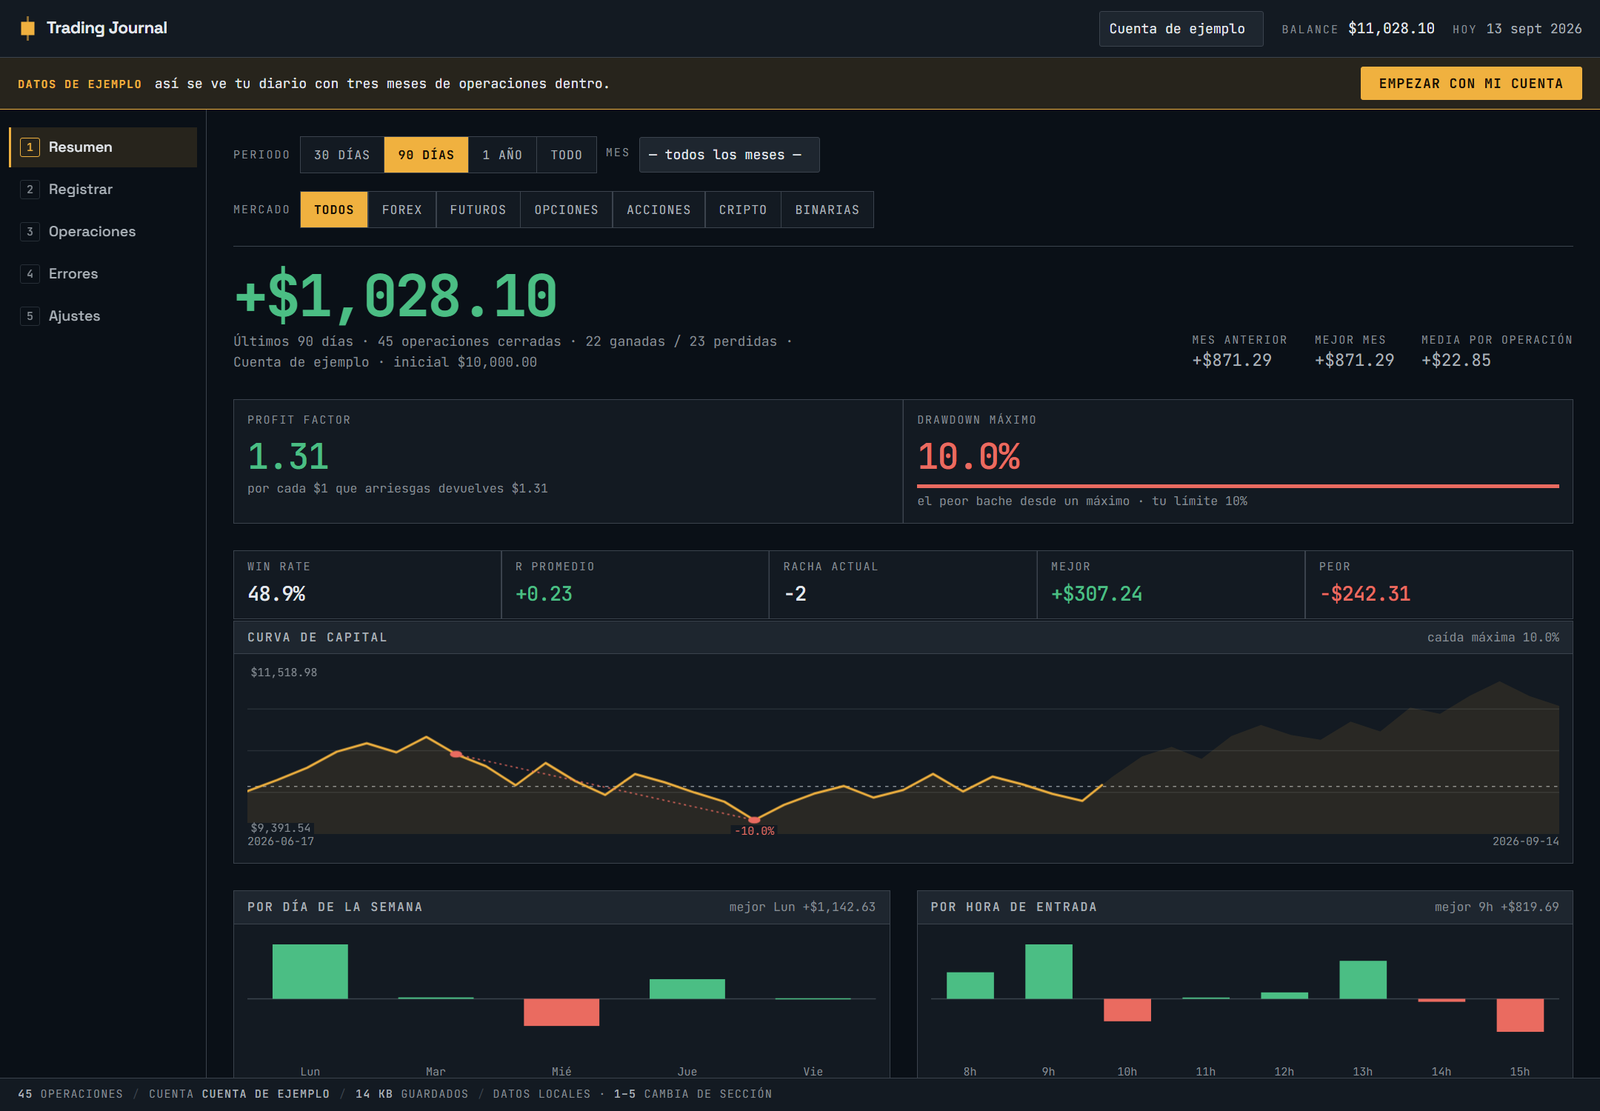Open Operaciones from the sidebar
The width and height of the screenshot is (1600, 1111).
pyautogui.click(x=103, y=231)
